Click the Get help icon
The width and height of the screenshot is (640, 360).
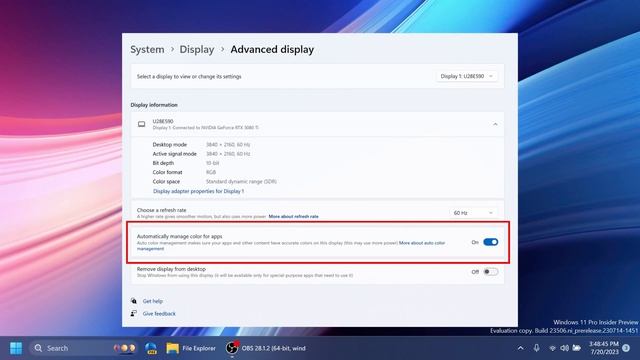(134, 301)
